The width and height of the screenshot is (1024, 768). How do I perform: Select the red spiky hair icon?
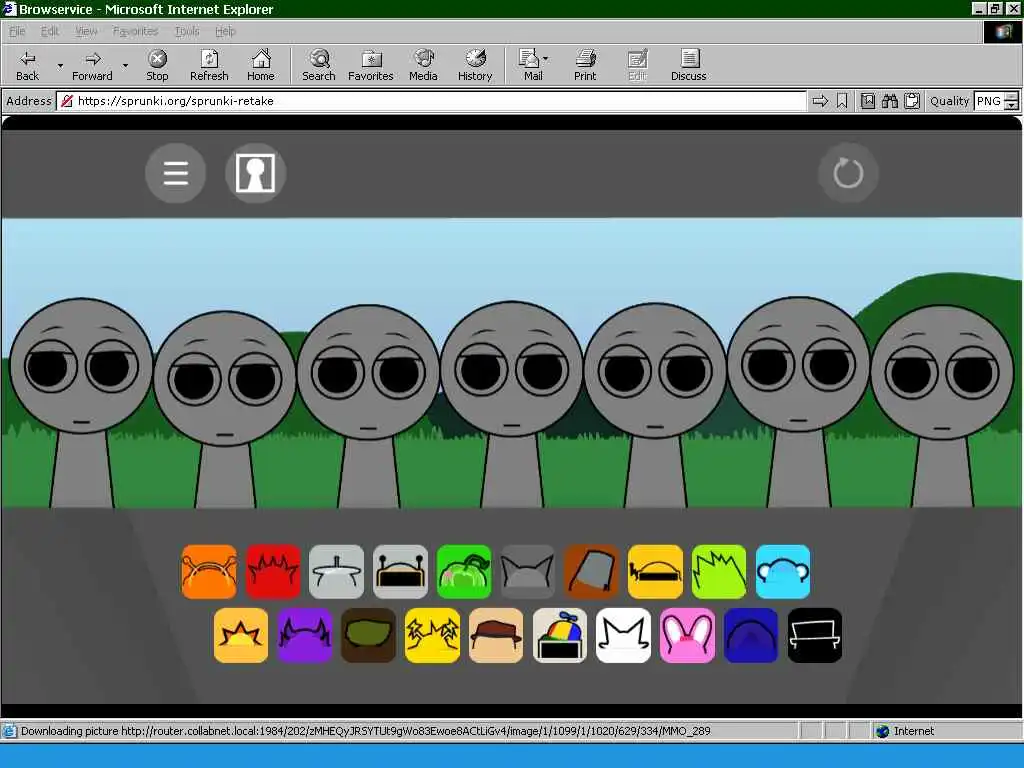[x=273, y=571]
